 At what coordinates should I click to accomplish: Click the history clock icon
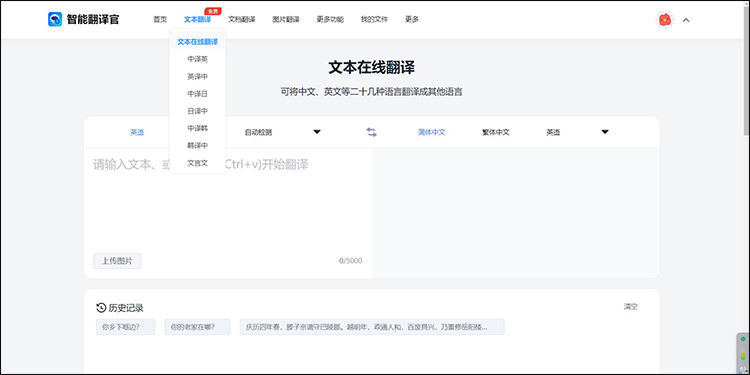[x=100, y=308]
